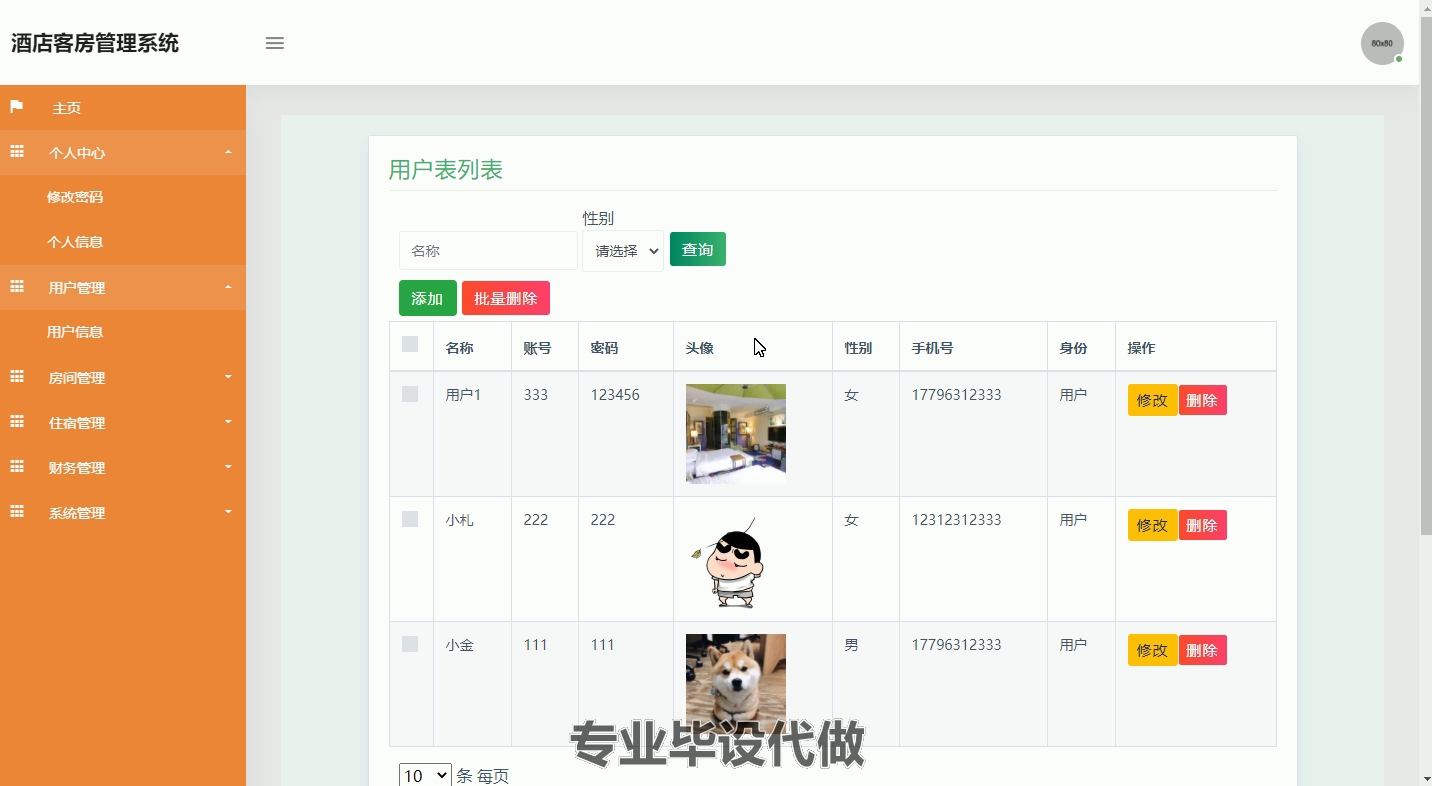The image size is (1432, 786).
Task: Click the flag icon beside 主页
Action: pyautogui.click(x=17, y=106)
